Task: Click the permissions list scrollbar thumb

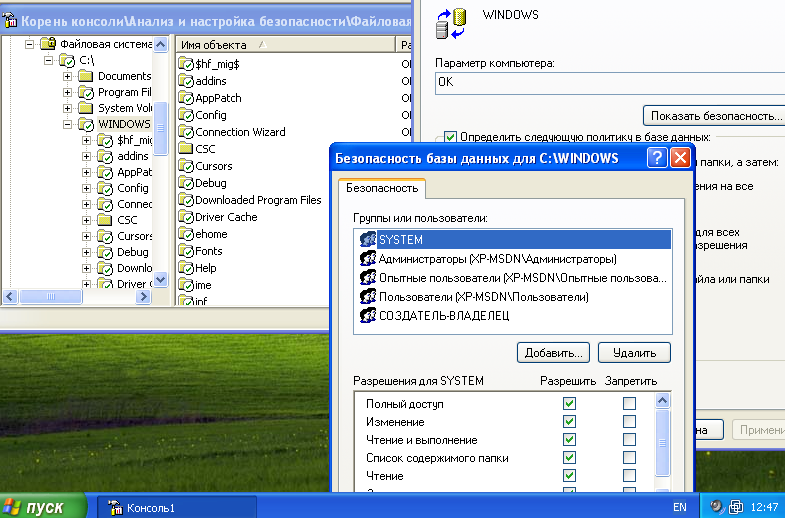Action: pyautogui.click(x=662, y=443)
